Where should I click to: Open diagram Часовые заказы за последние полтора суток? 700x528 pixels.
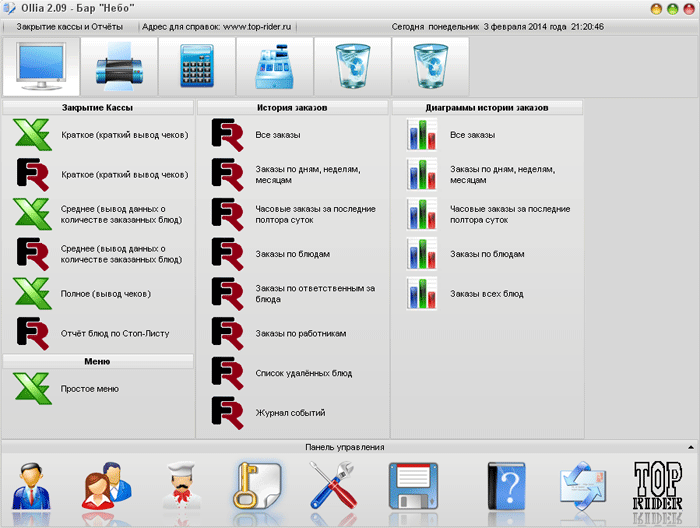pos(510,214)
